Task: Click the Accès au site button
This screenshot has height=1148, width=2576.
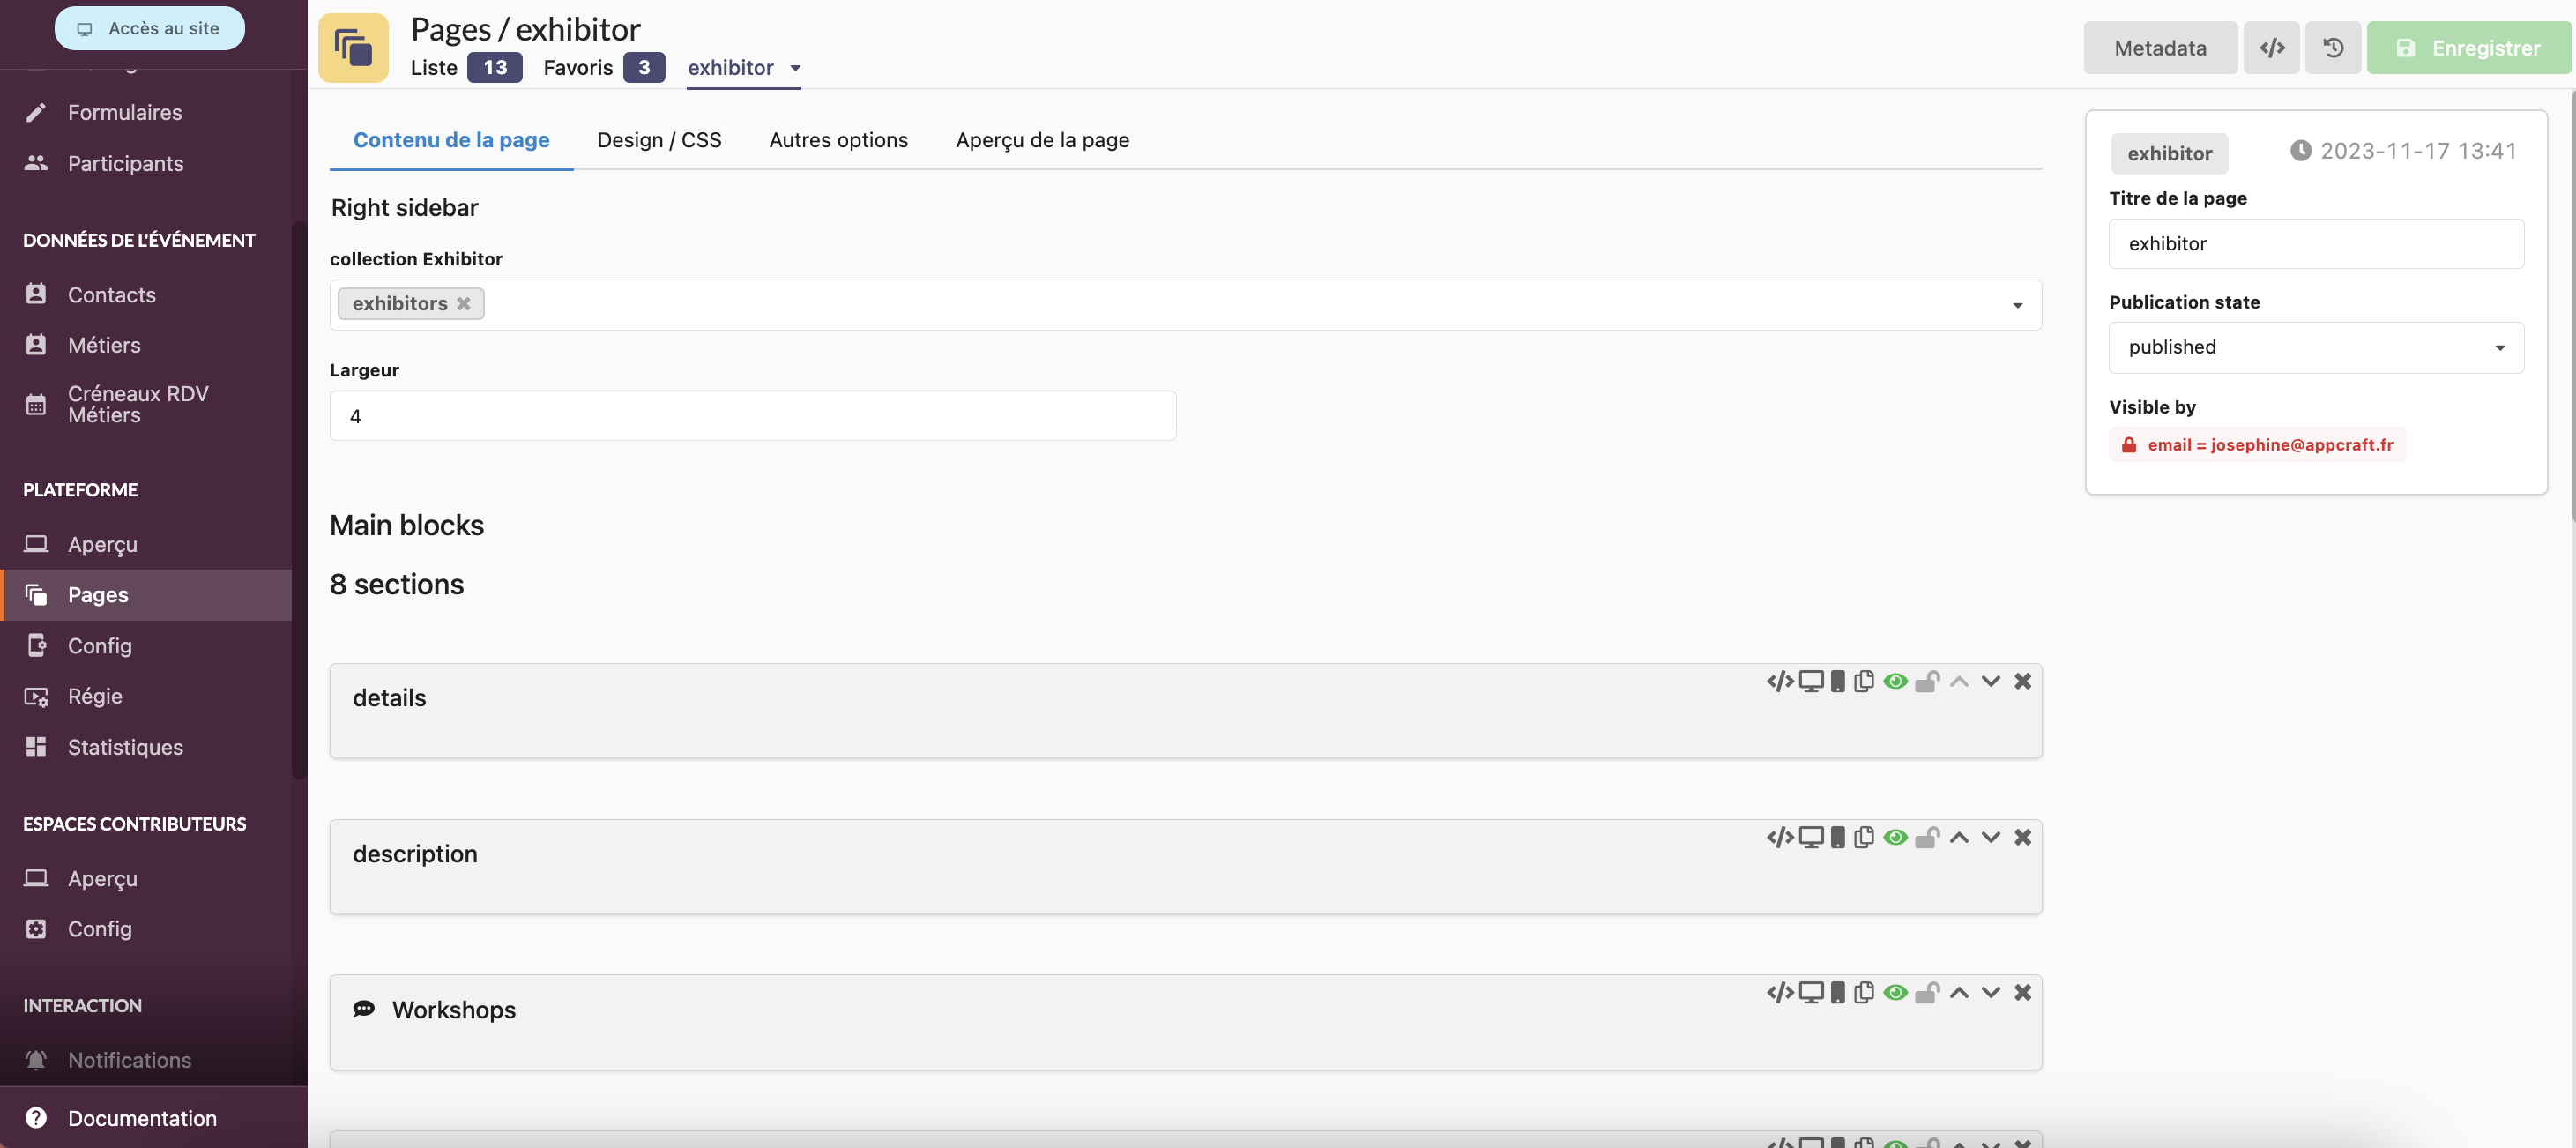Action: (x=149, y=28)
